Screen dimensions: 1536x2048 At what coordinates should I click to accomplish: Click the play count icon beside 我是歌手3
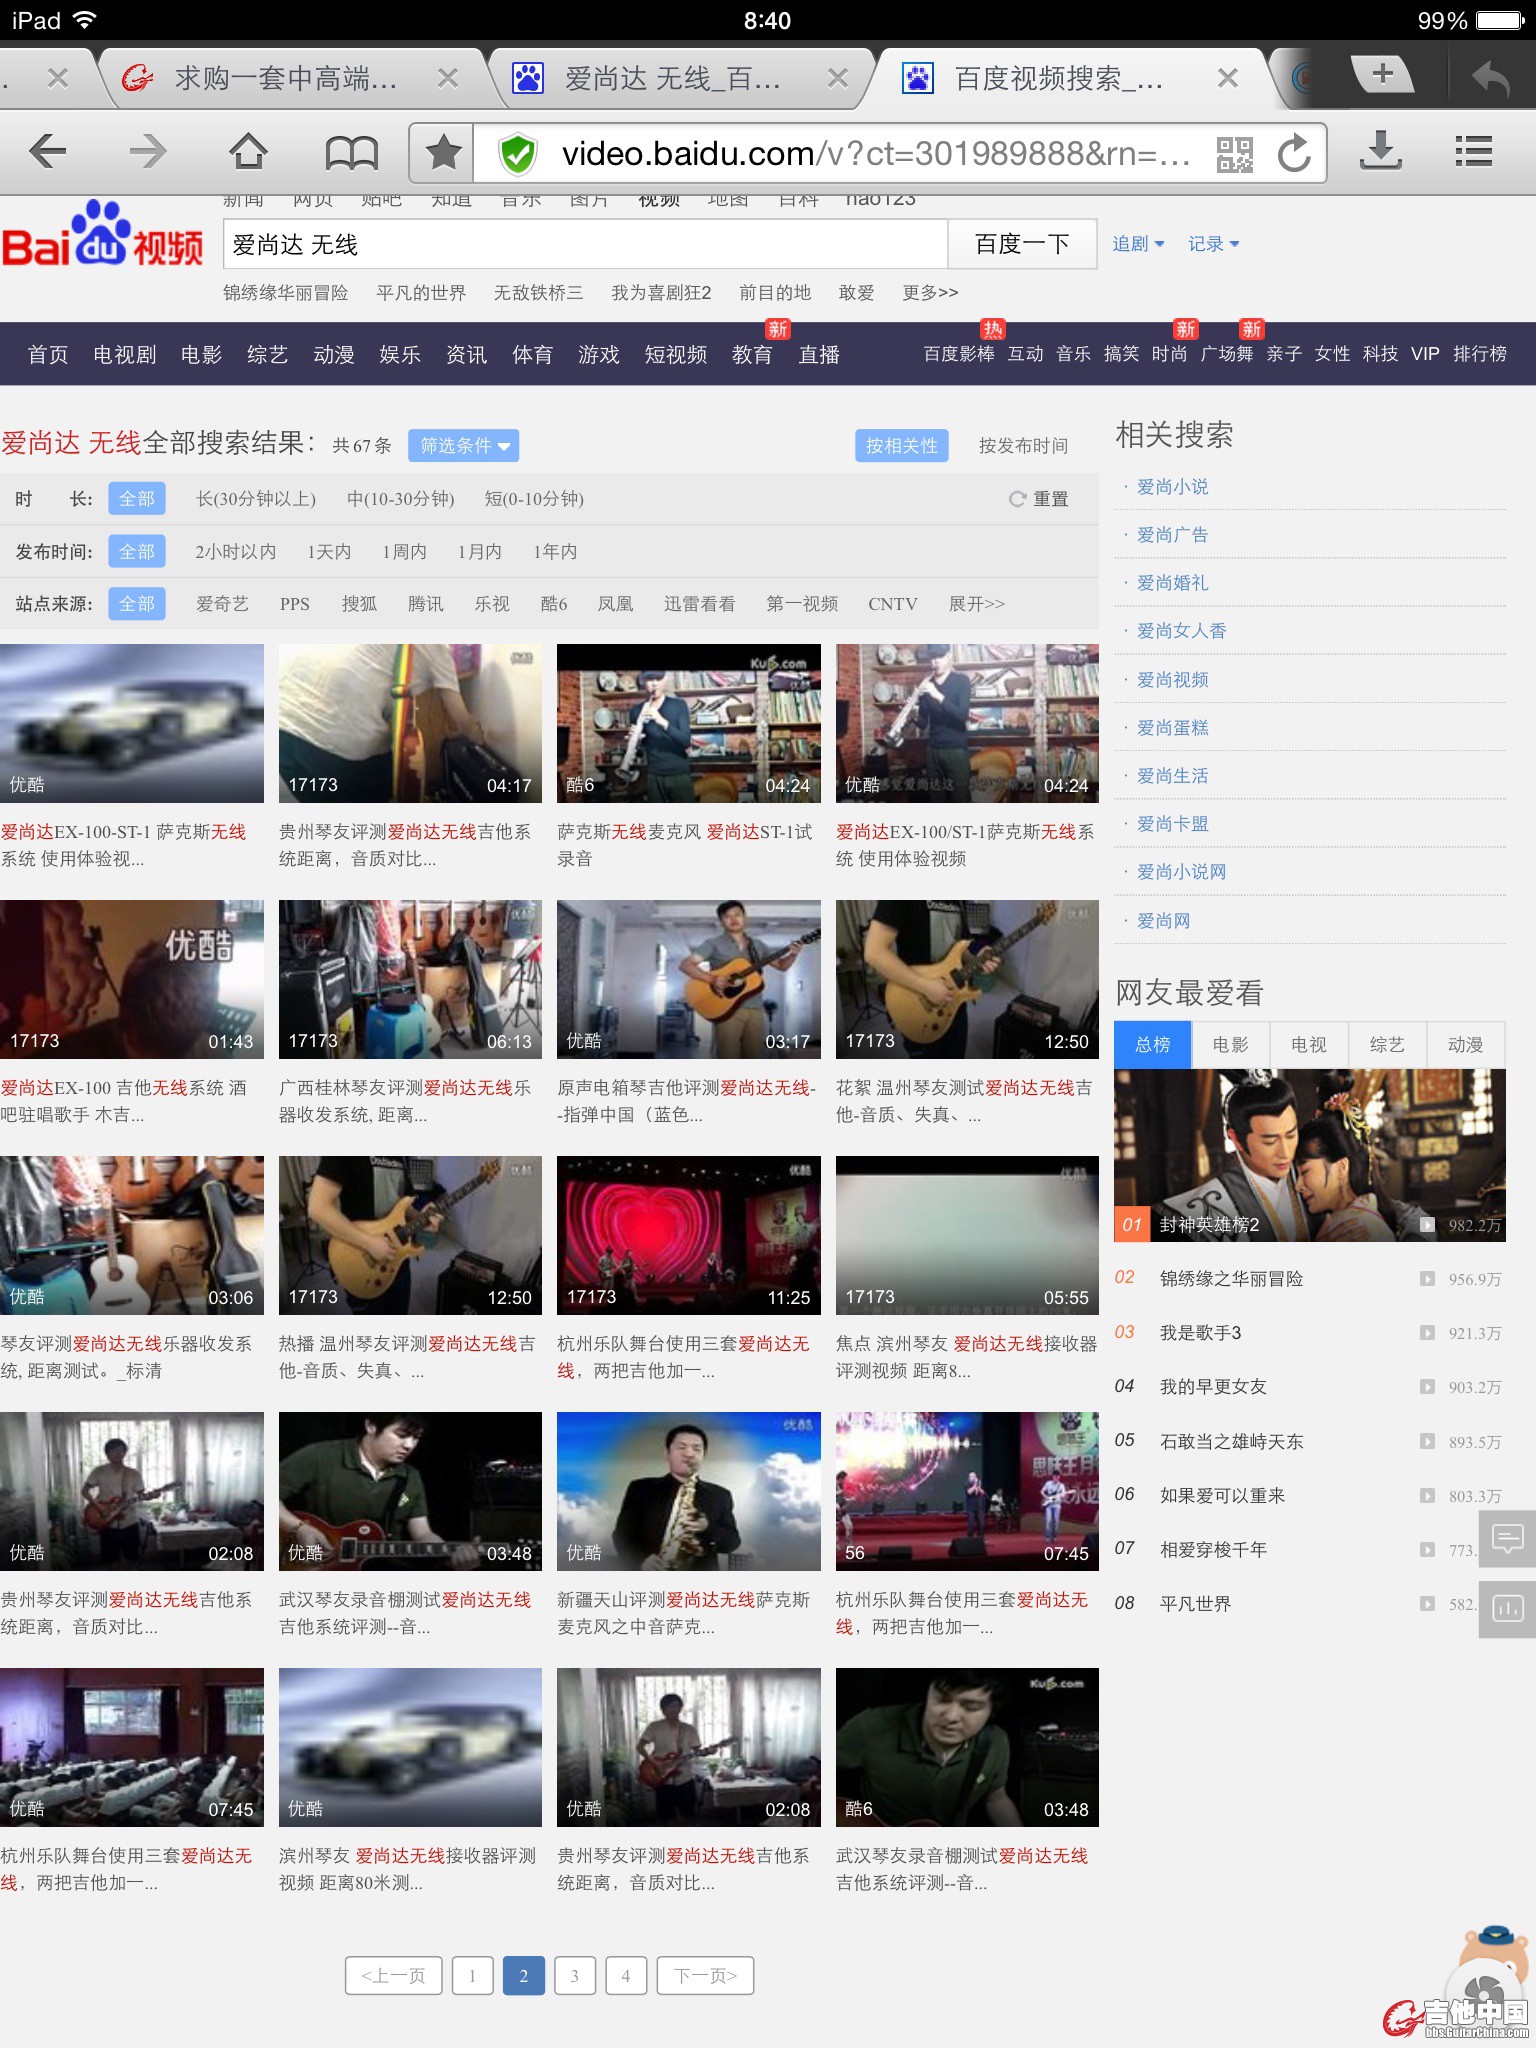point(1427,1333)
